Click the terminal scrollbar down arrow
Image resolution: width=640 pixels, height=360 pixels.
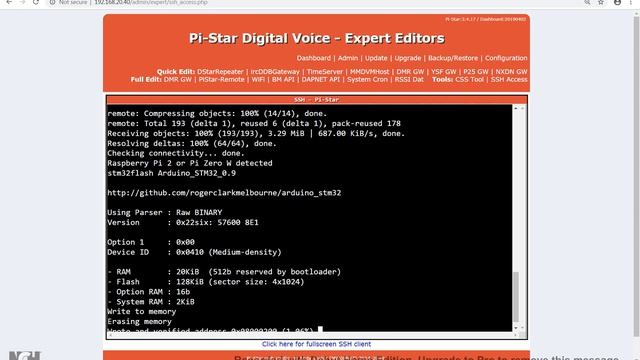click(516, 328)
